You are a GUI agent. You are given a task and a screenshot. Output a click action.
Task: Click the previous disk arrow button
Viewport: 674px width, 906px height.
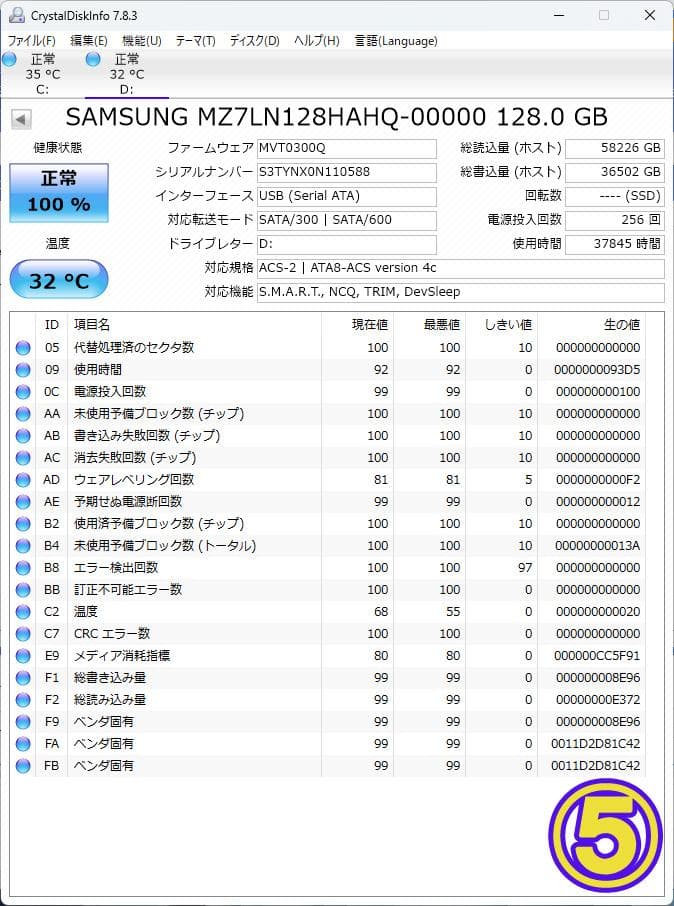point(21,119)
